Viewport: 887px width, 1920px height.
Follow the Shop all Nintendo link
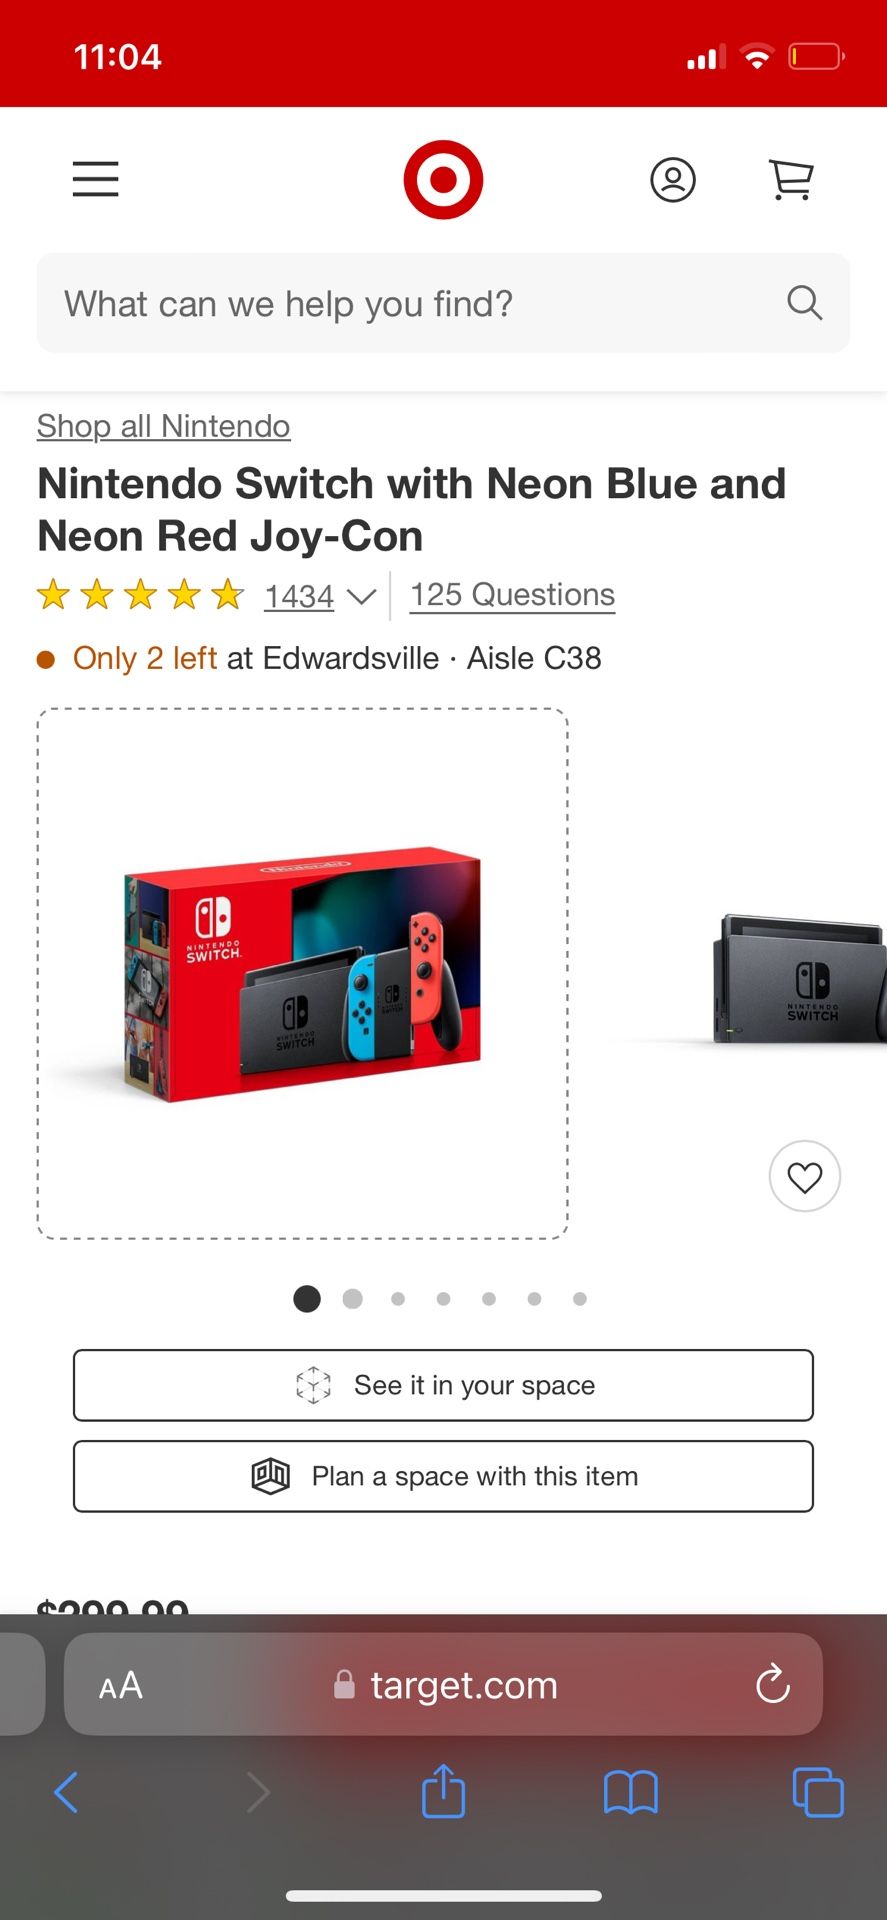(163, 426)
